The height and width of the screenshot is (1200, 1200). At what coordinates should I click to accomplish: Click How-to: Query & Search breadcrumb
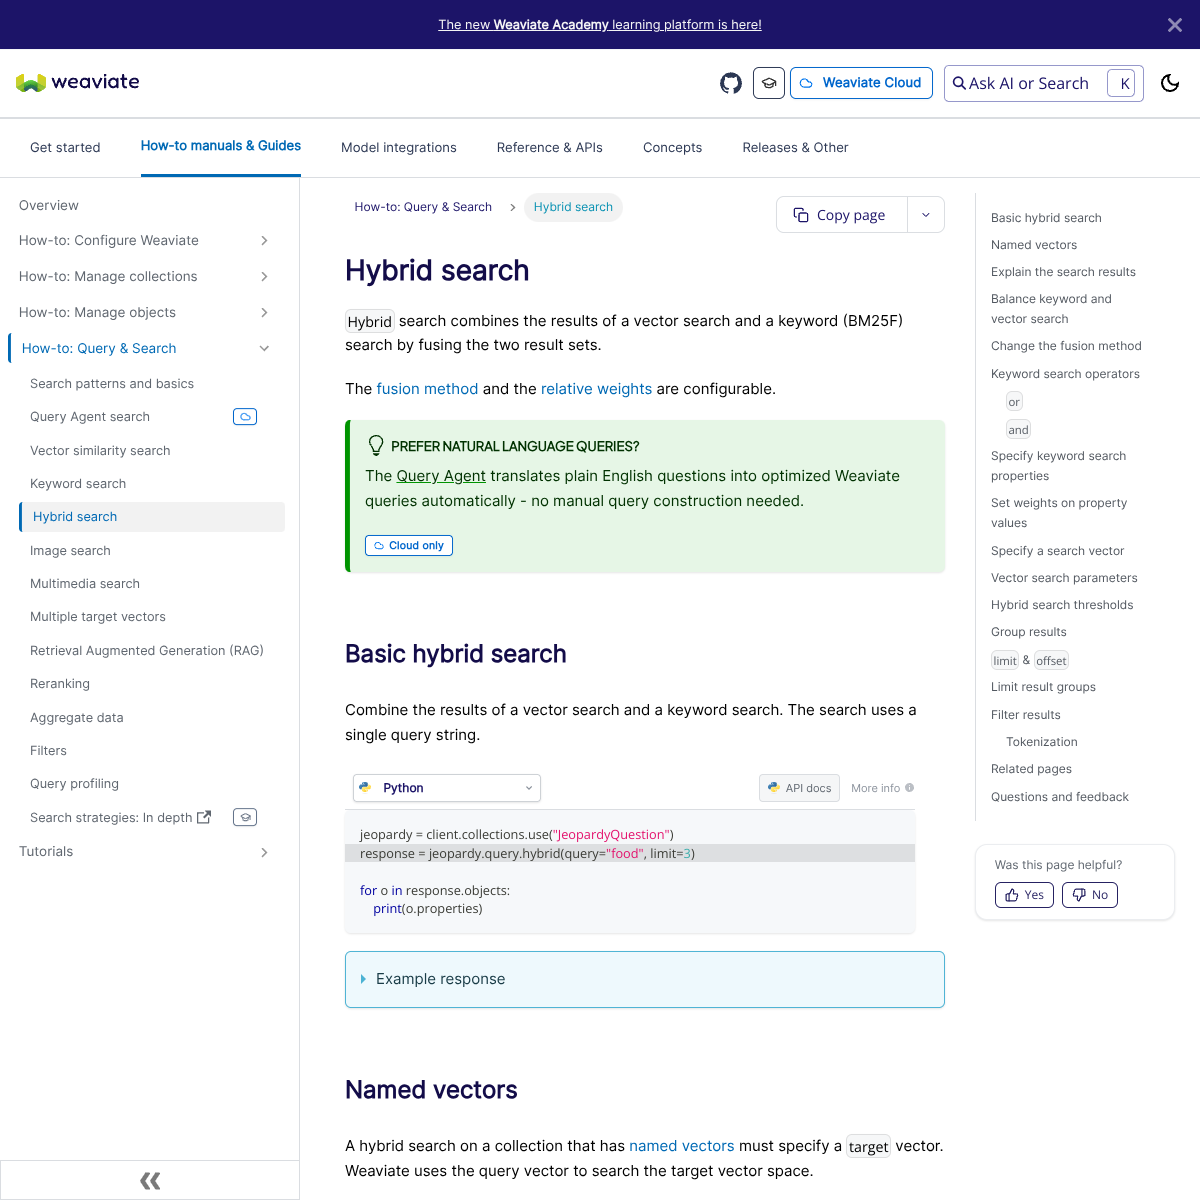click(x=423, y=207)
